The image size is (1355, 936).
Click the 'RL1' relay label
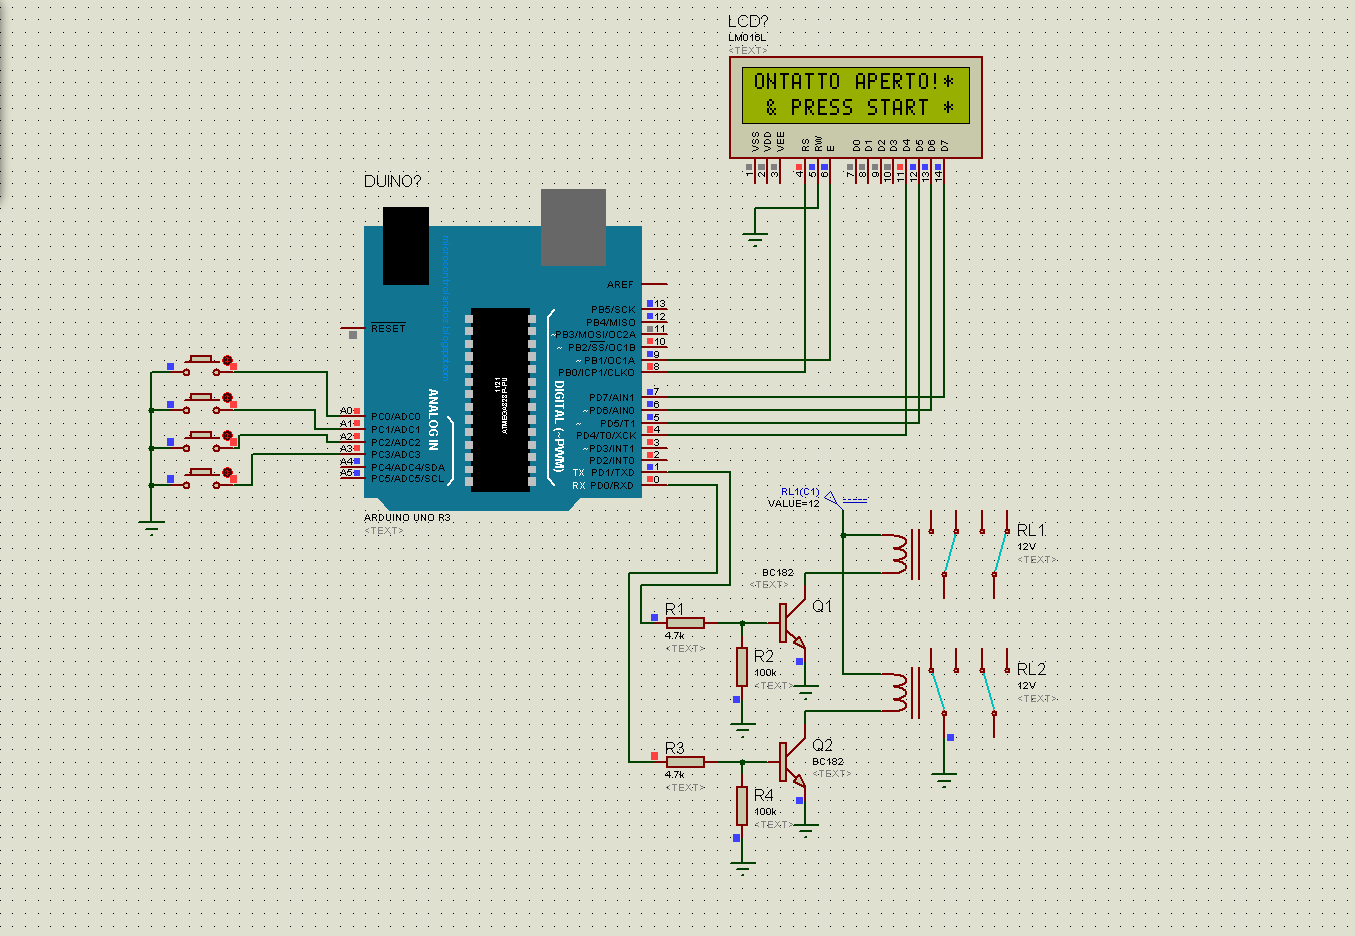(1031, 530)
